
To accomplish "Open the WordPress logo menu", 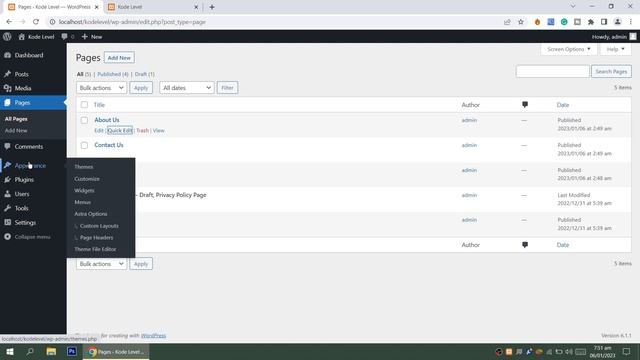I will pos(7,37).
